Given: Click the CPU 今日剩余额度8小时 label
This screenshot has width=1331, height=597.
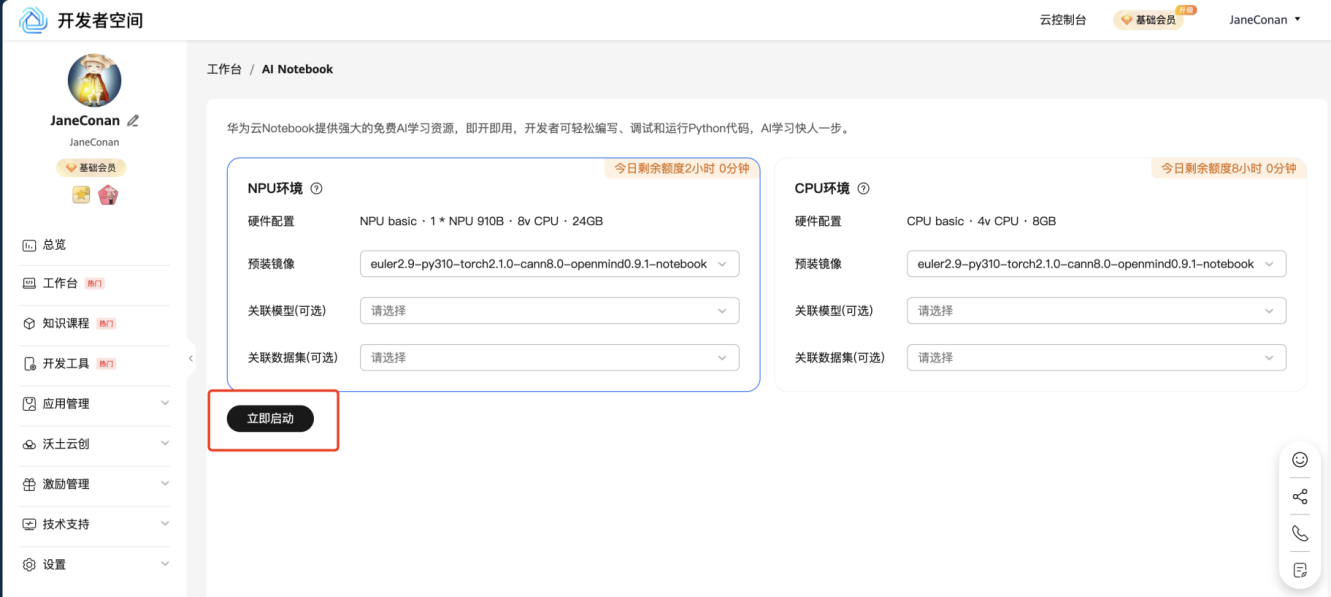Looking at the screenshot, I should [x=1229, y=168].
